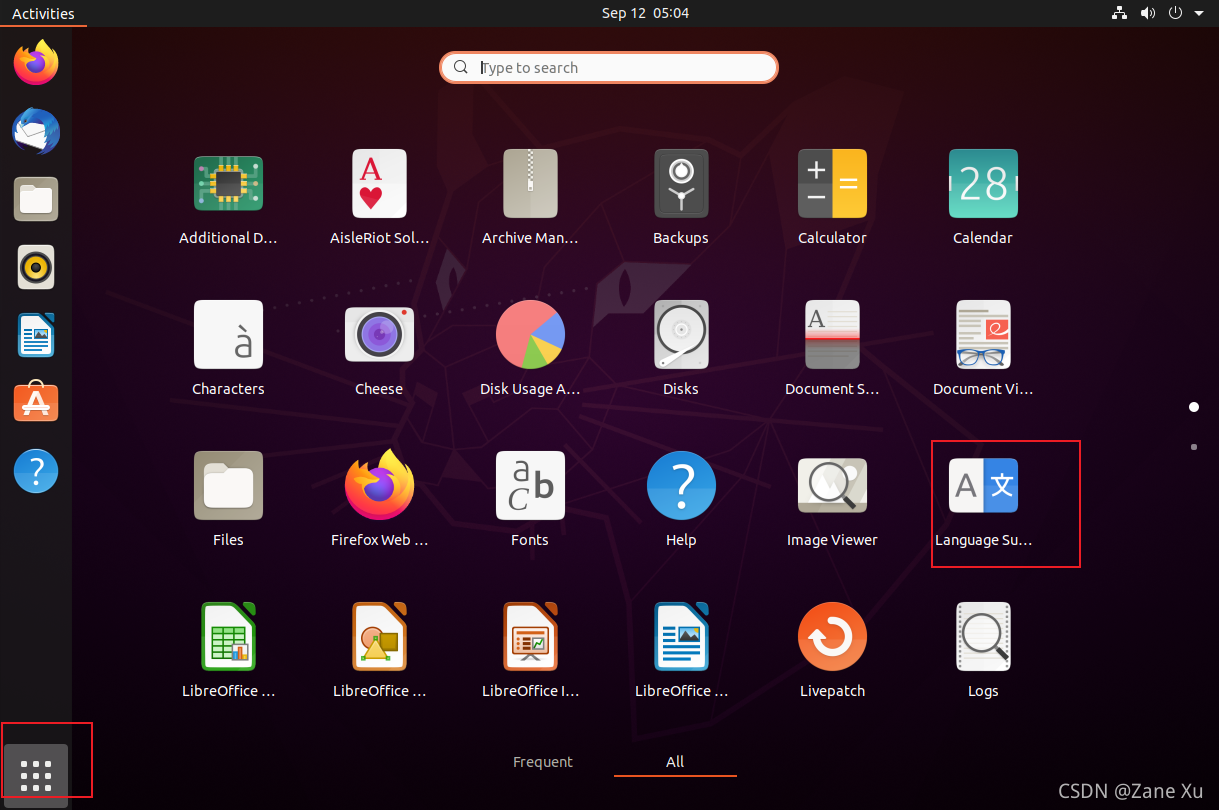
Task: Focus the Type to search field
Action: (609, 67)
